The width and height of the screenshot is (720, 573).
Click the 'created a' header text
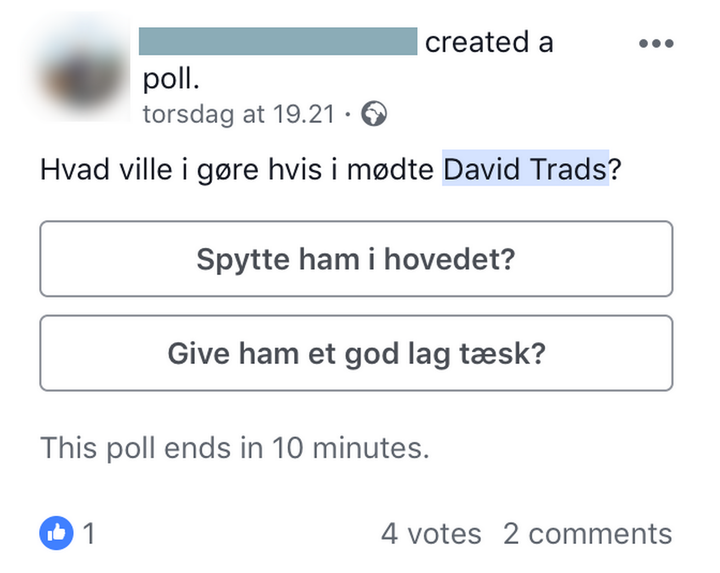(x=489, y=42)
